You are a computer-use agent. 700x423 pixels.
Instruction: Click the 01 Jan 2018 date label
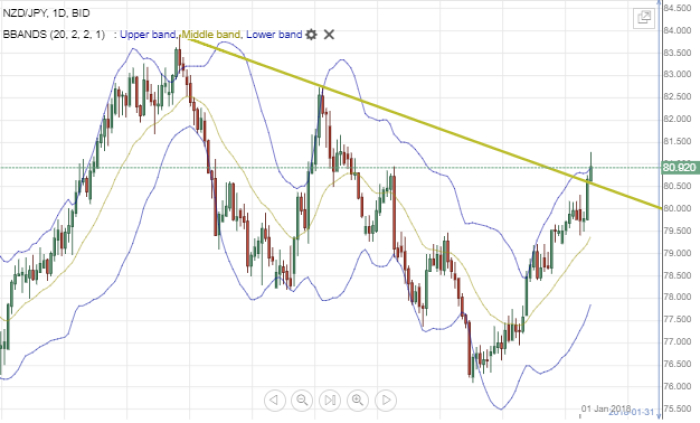[x=606, y=408]
